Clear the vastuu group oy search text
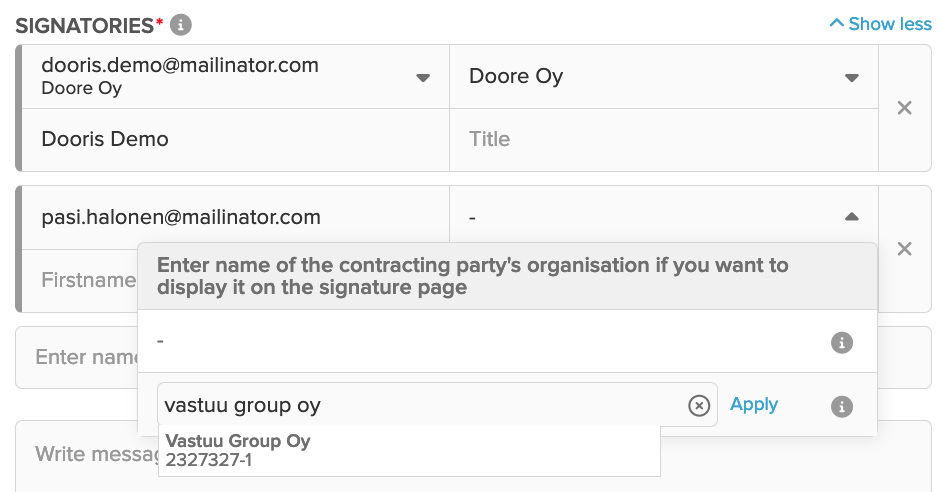 point(699,405)
